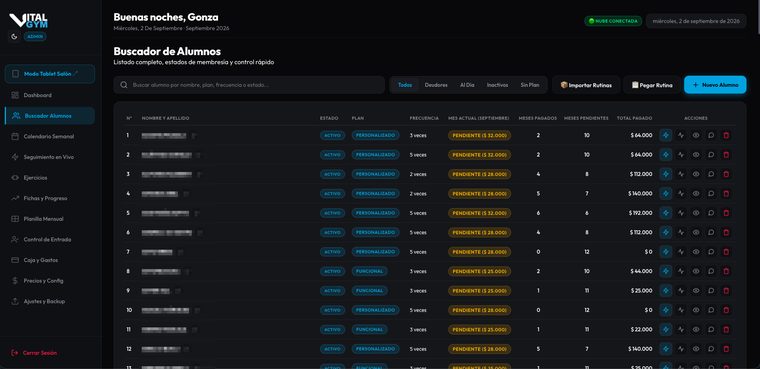Click the blue sparkle action in row 9
The image size is (760, 369).
coord(666,290)
